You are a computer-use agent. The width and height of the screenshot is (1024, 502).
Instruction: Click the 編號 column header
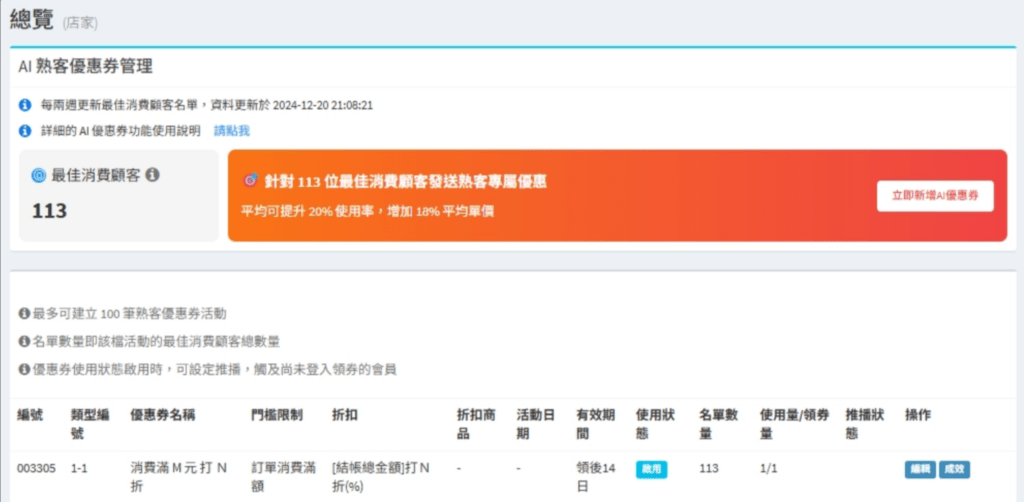click(x=30, y=416)
